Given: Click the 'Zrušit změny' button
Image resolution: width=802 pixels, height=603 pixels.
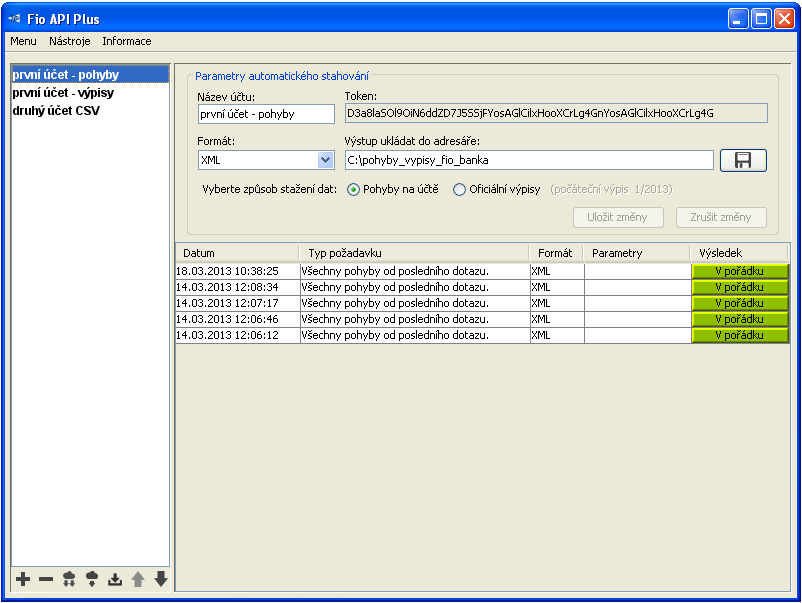Looking at the screenshot, I should (721, 217).
